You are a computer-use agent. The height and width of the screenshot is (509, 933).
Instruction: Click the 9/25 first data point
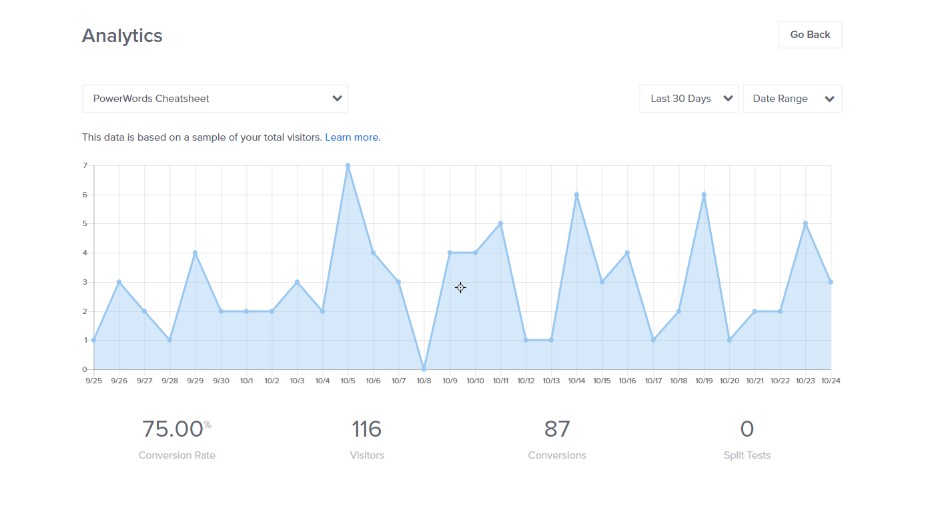point(94,340)
